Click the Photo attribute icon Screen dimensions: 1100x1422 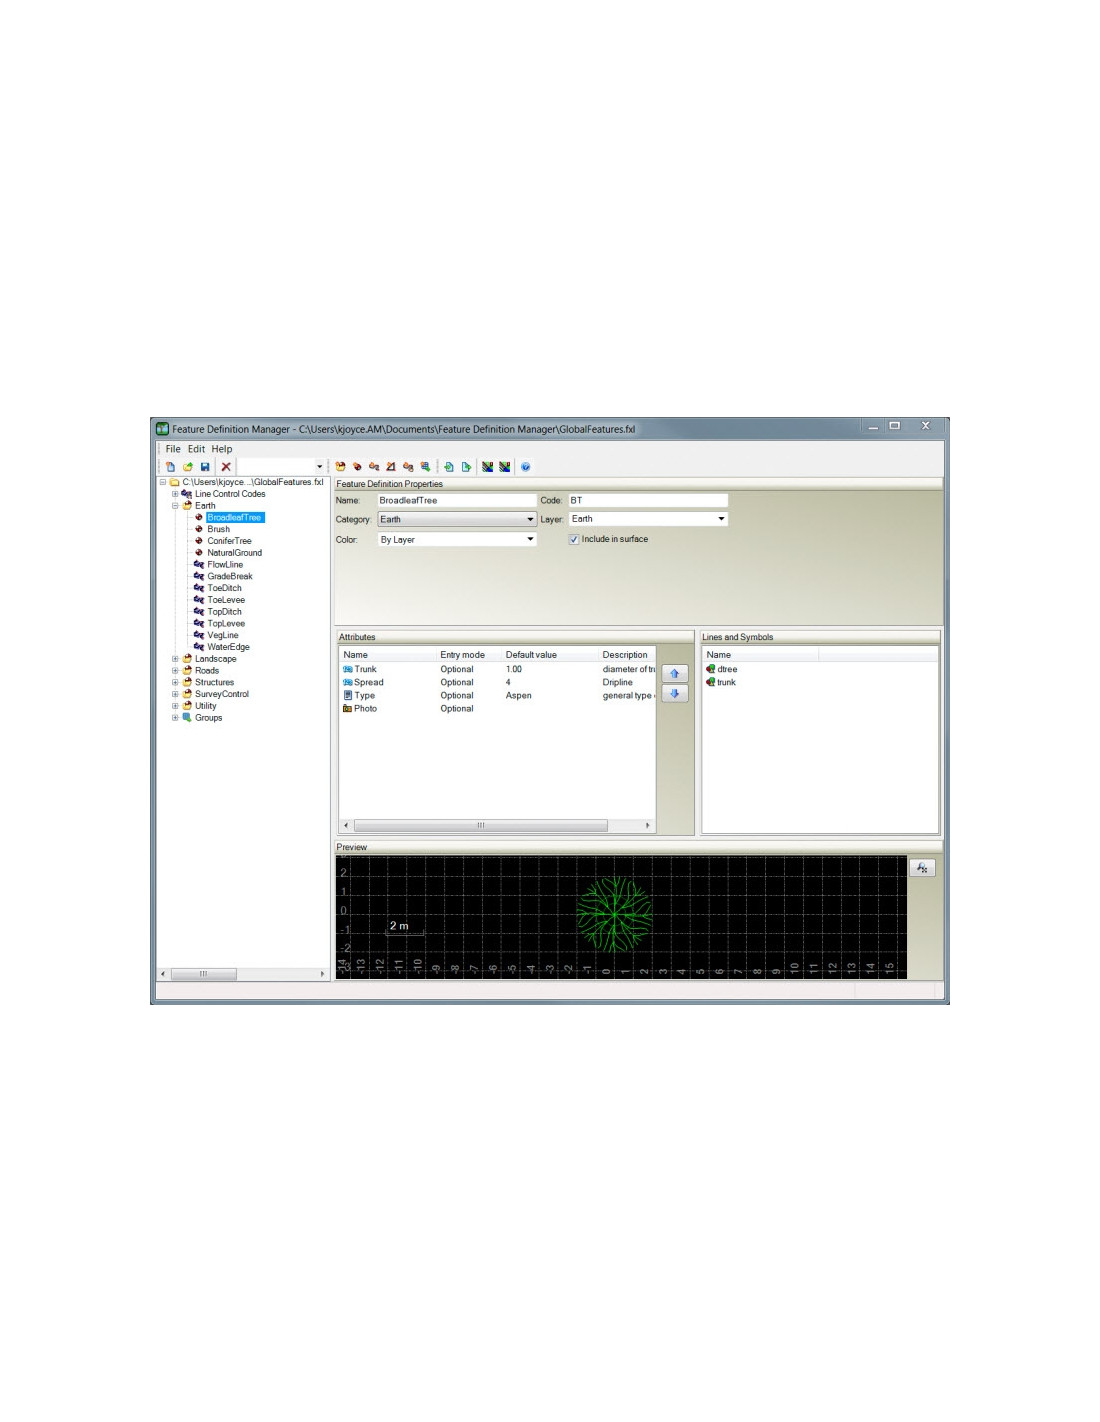(348, 708)
